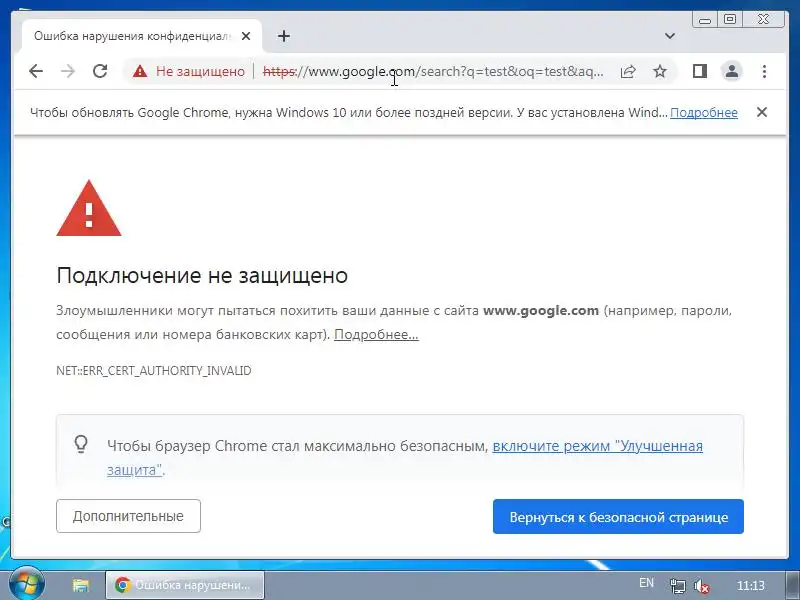Open the clock showing 11:13
Image resolution: width=800 pixels, height=600 pixels.
coord(751,585)
